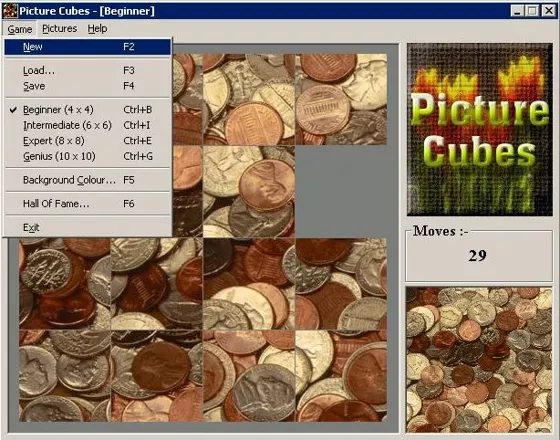
Task: Click the third-row leftmost puzzle tile
Action: click(x=65, y=284)
